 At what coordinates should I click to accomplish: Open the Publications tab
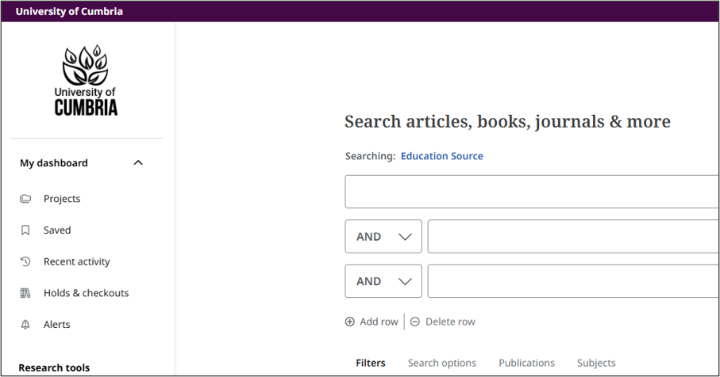pos(527,363)
